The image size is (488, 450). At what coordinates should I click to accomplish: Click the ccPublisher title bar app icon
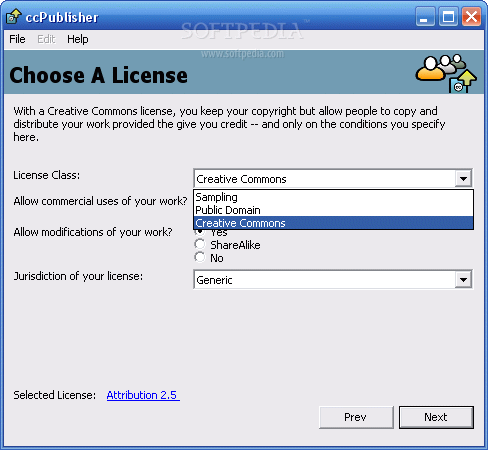click(x=14, y=16)
